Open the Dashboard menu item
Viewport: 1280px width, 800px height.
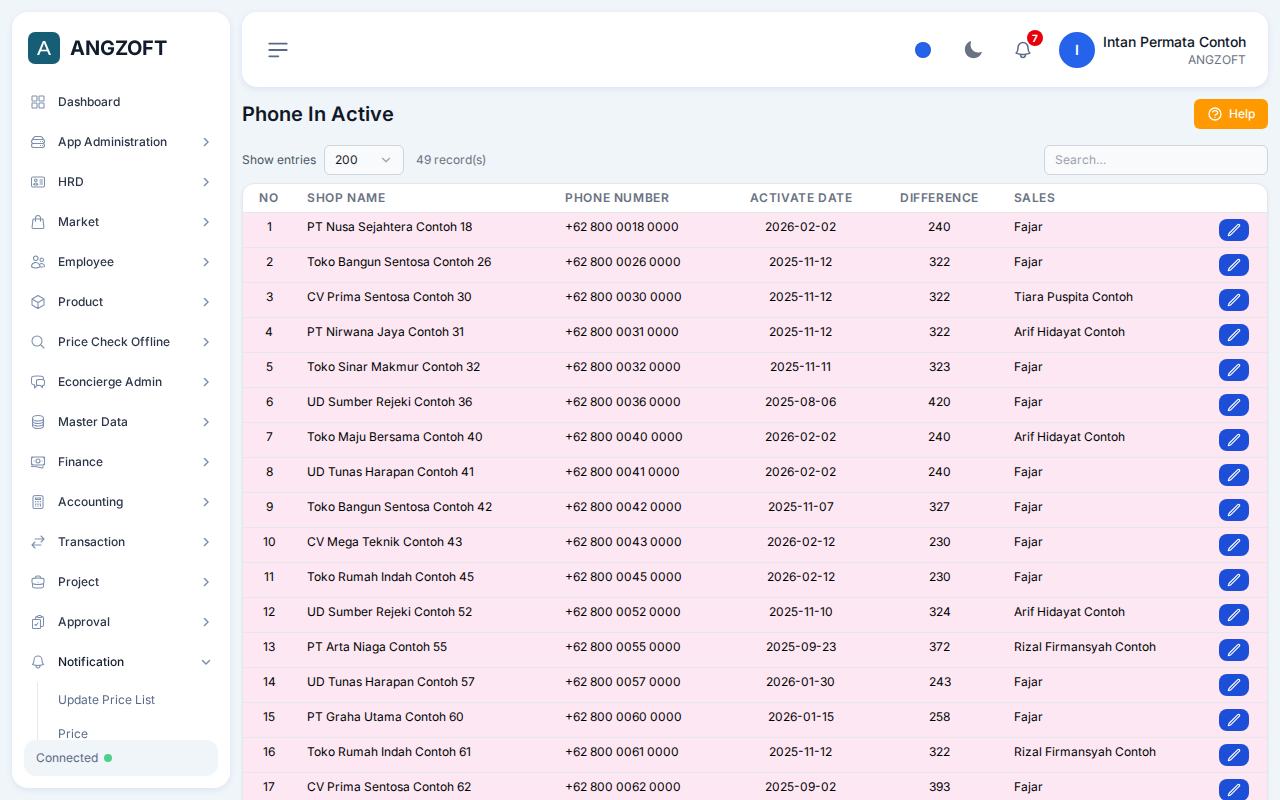121,102
